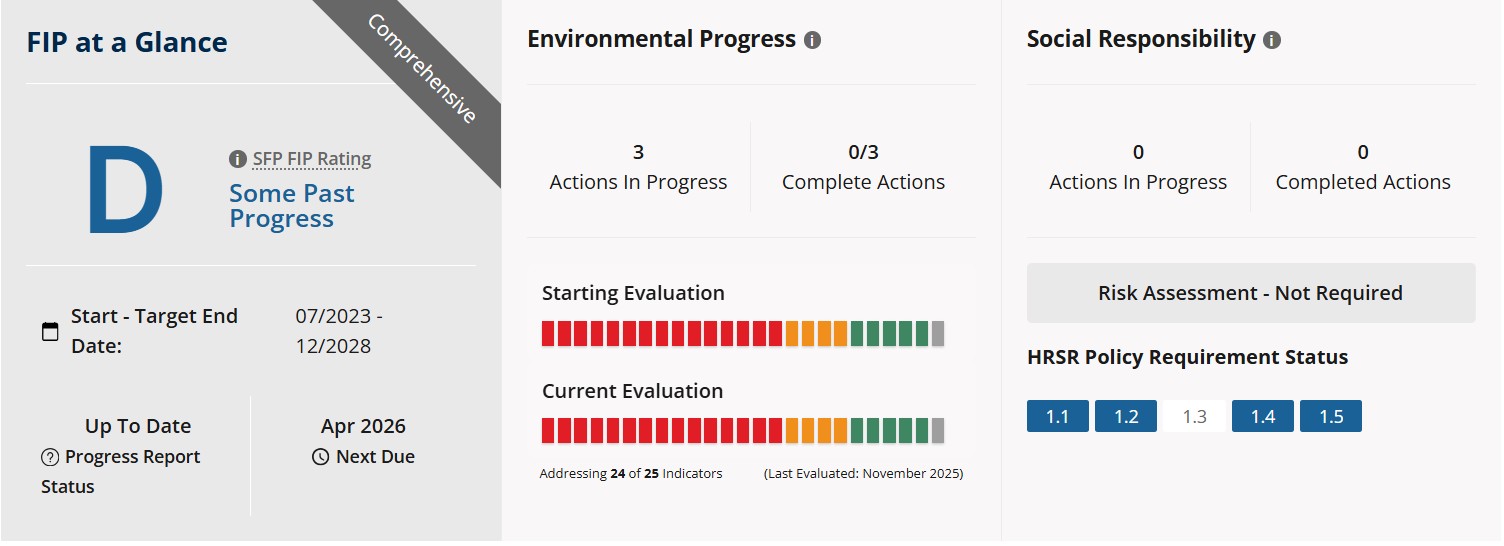The height and width of the screenshot is (546, 1504).
Task: Select the unfilled 1.3 policy requirement
Action: (1194, 416)
